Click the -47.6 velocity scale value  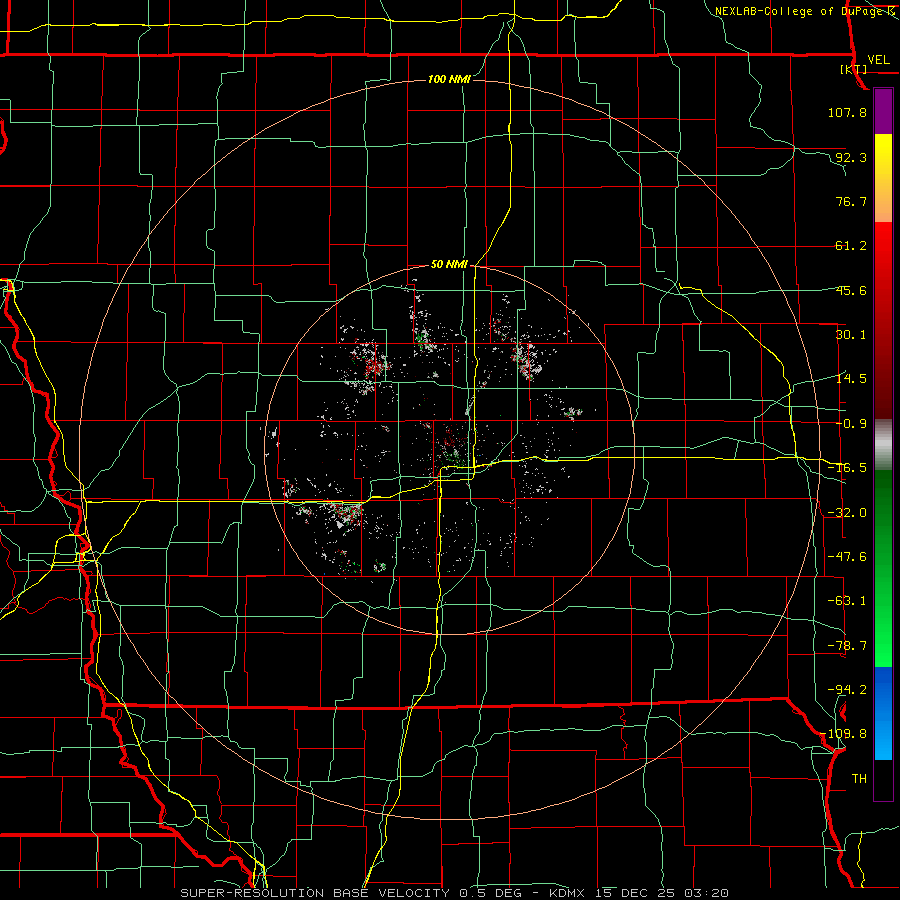point(847,557)
